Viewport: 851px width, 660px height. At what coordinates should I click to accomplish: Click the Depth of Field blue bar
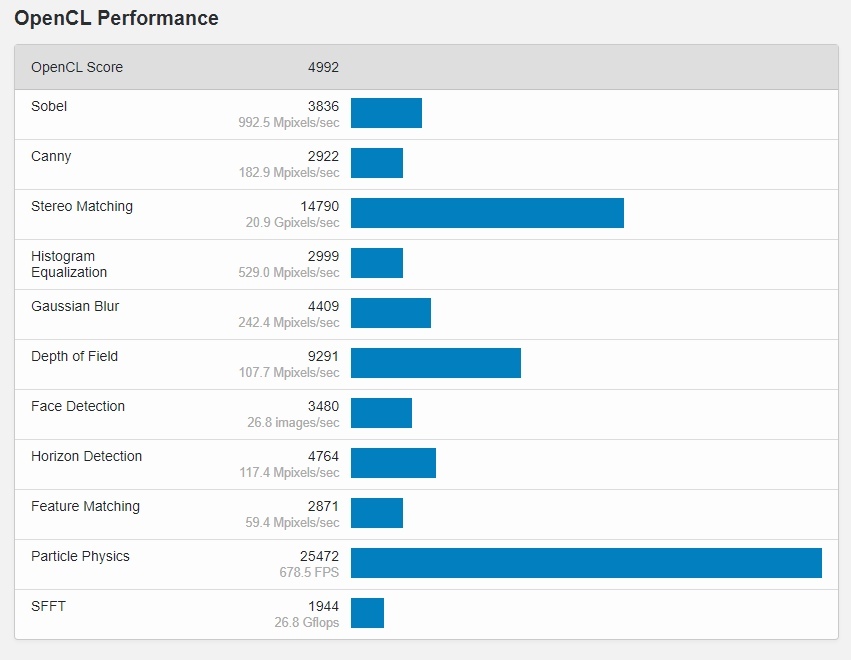(436, 363)
